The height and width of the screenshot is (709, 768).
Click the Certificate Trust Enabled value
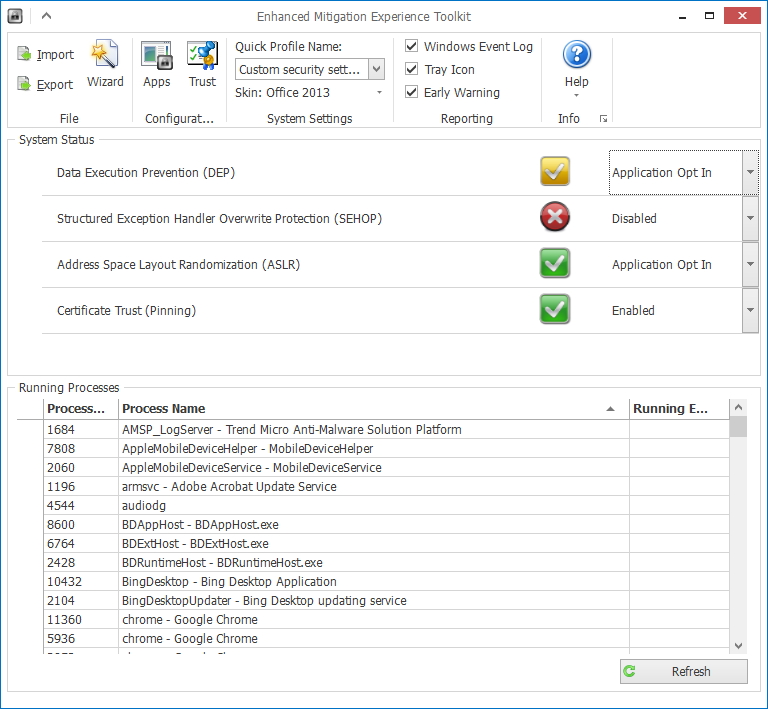click(633, 310)
